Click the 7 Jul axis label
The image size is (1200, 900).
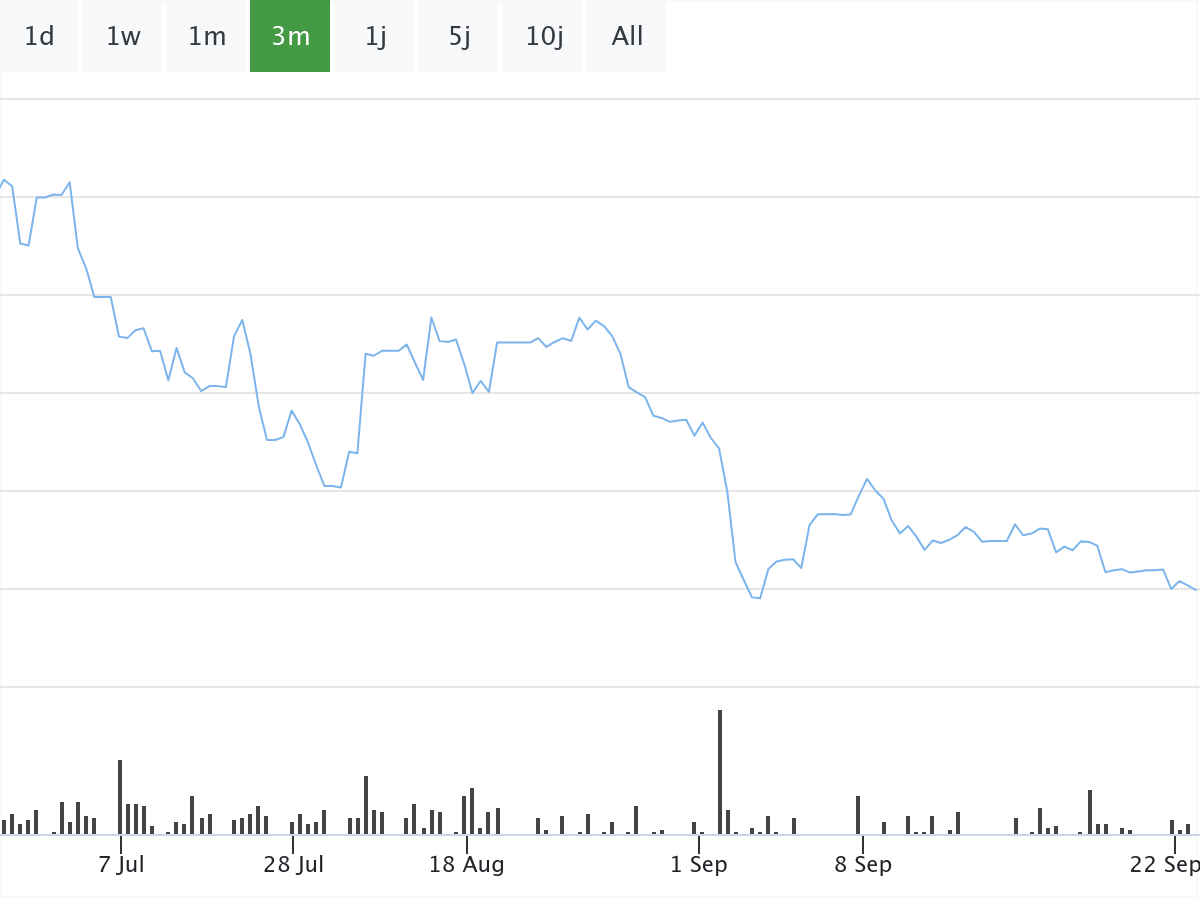pyautogui.click(x=121, y=865)
